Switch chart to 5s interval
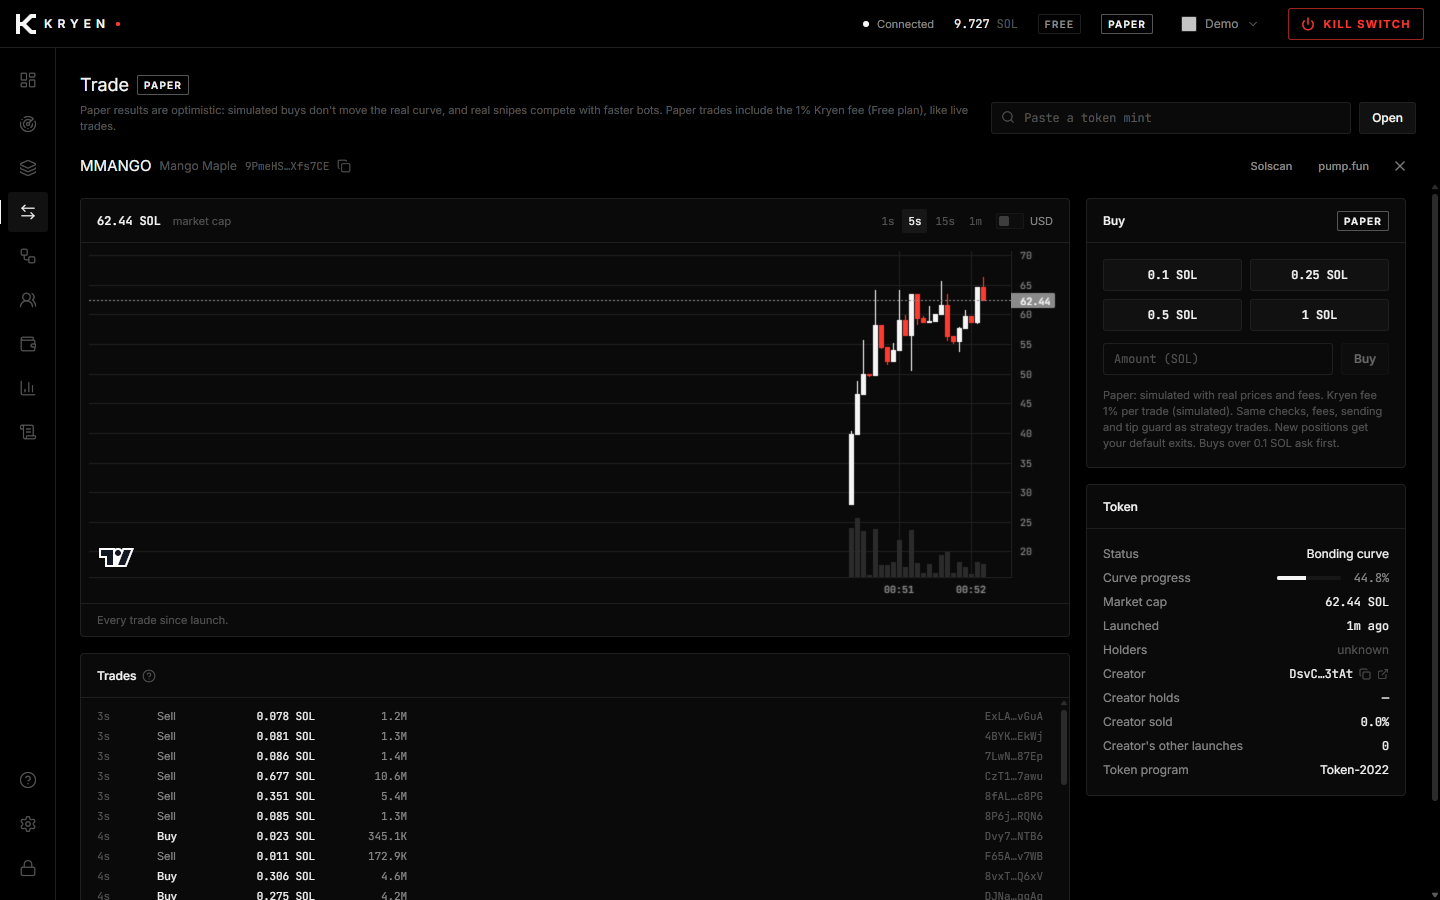Image resolution: width=1440 pixels, height=900 pixels. tap(915, 221)
